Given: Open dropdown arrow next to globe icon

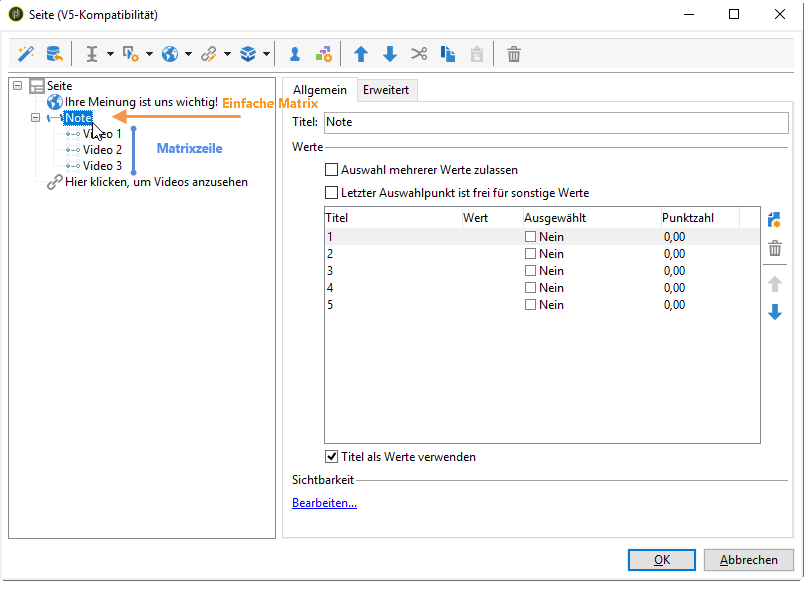Looking at the screenshot, I should click(188, 54).
